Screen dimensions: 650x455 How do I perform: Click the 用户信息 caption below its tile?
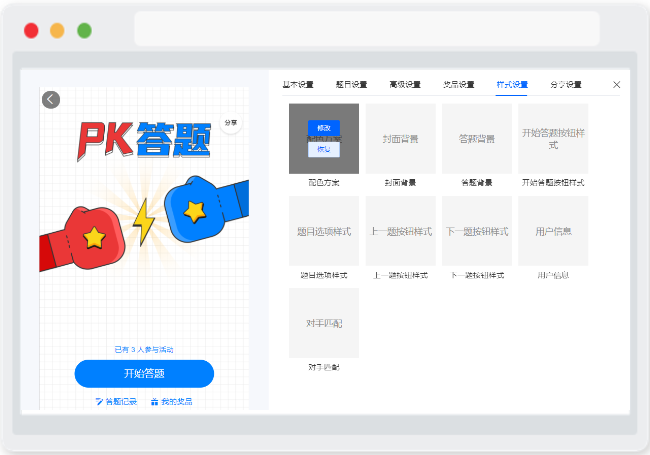[x=553, y=275]
